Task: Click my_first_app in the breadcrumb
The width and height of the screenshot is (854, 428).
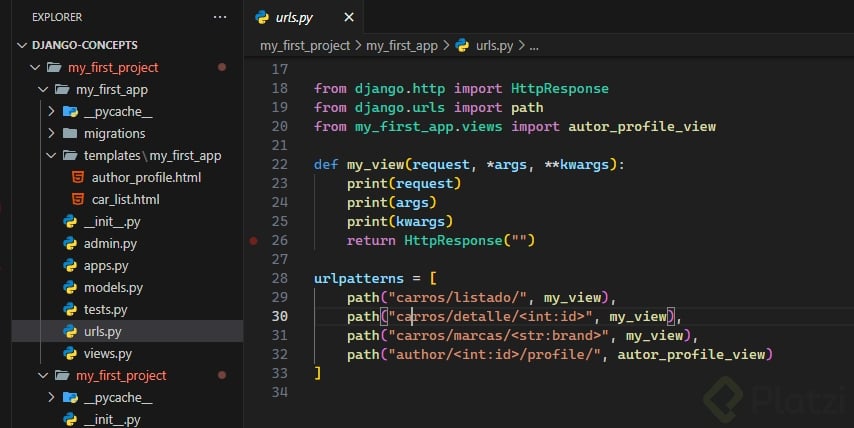Action: (x=402, y=46)
